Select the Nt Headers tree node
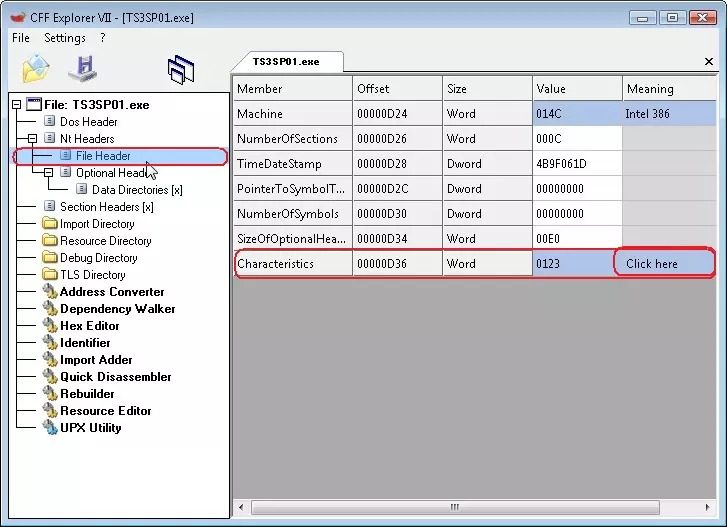The image size is (727, 527). pos(87,139)
